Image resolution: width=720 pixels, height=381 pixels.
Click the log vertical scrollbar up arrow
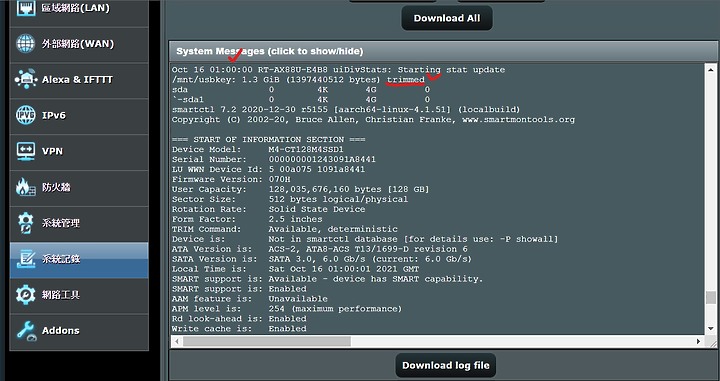coord(710,70)
